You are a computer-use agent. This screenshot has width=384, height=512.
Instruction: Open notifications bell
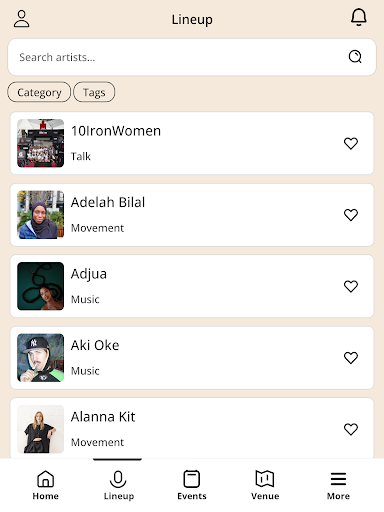point(359,17)
